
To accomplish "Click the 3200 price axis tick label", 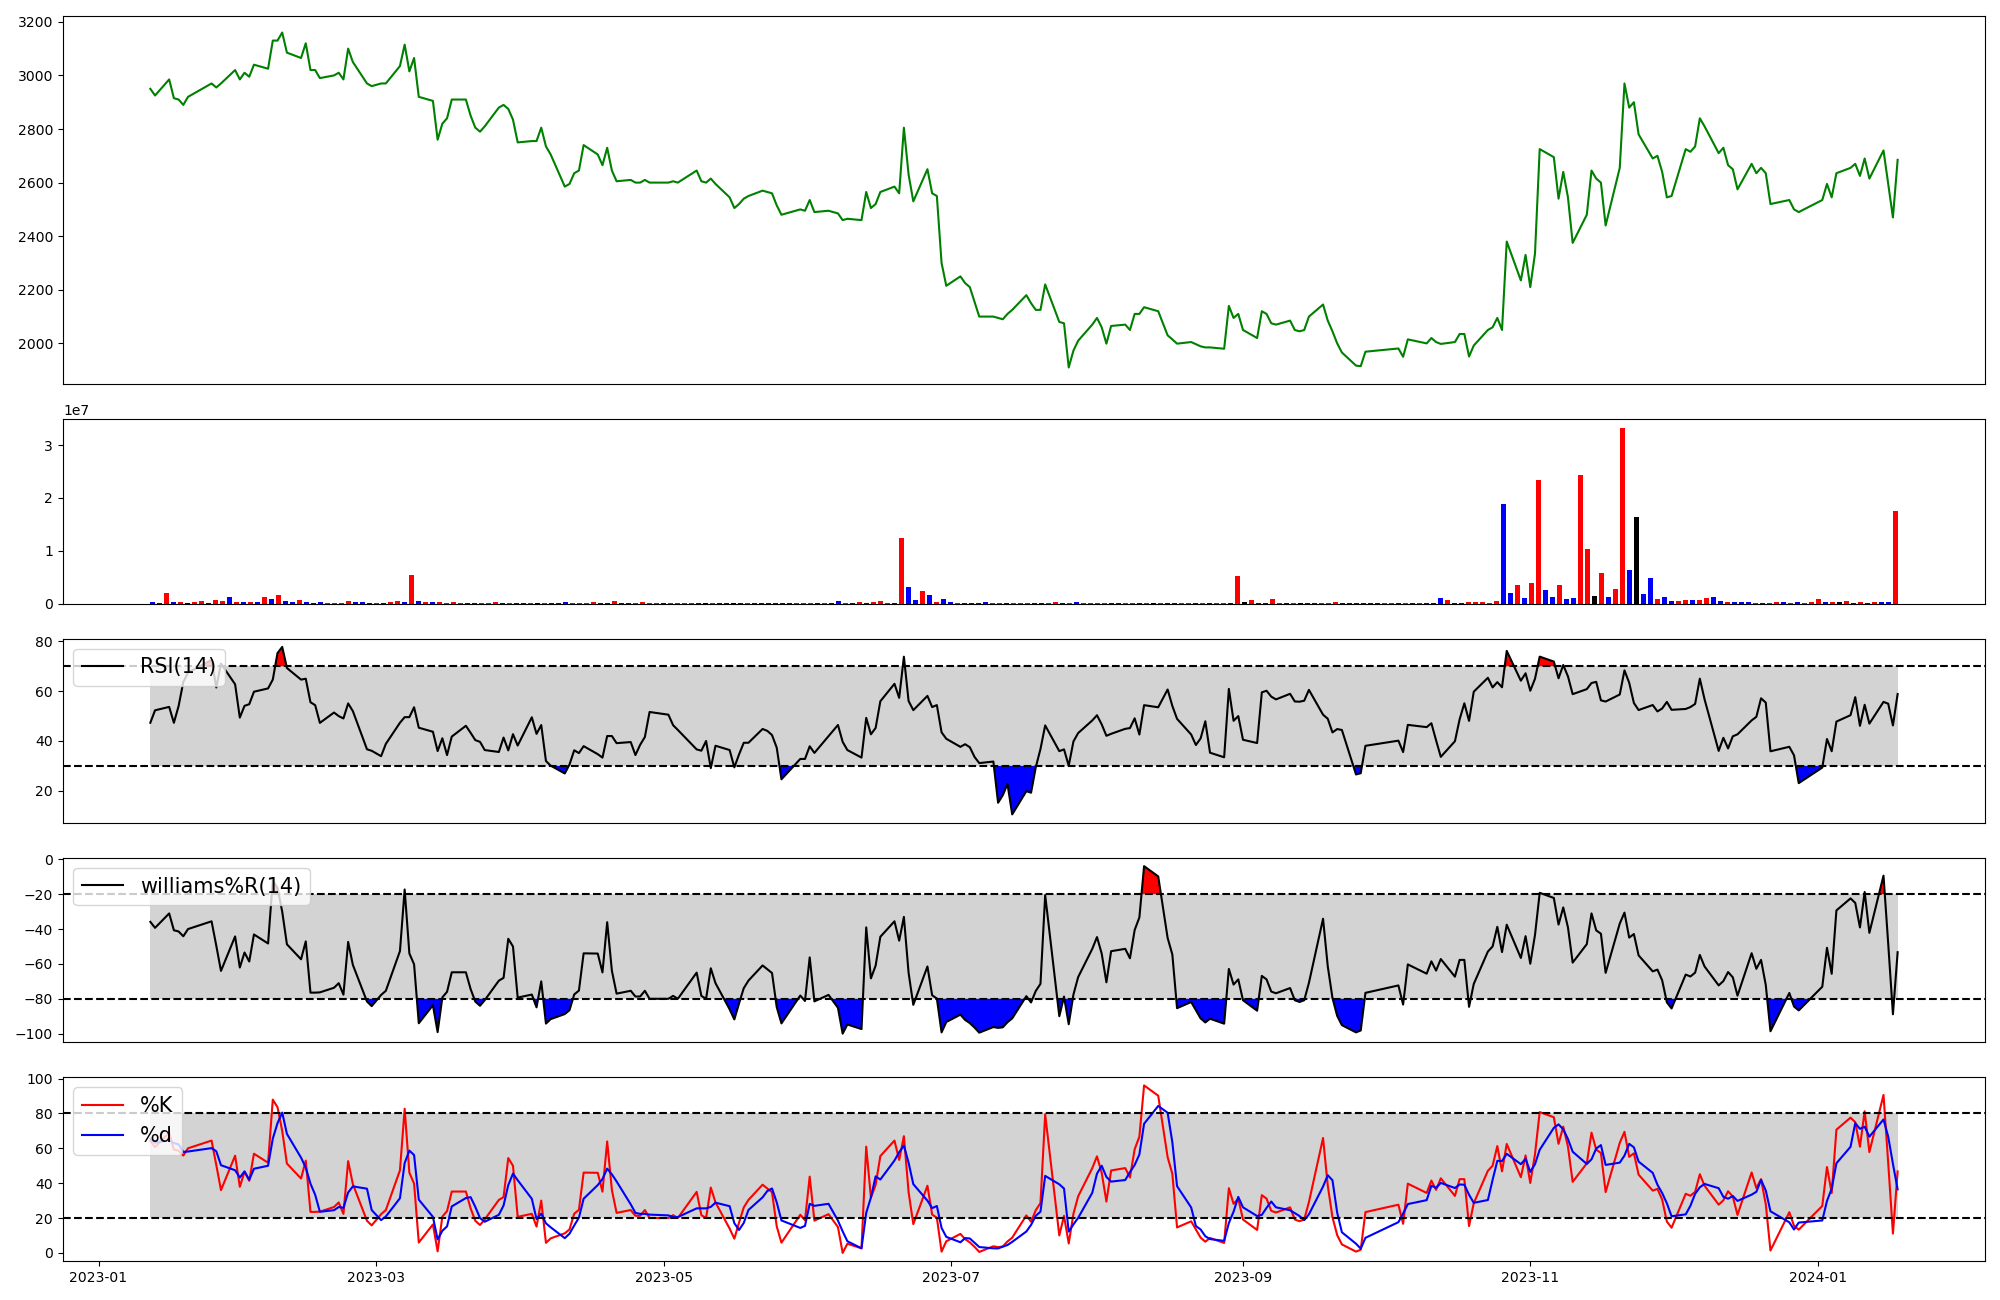I will coord(36,22).
